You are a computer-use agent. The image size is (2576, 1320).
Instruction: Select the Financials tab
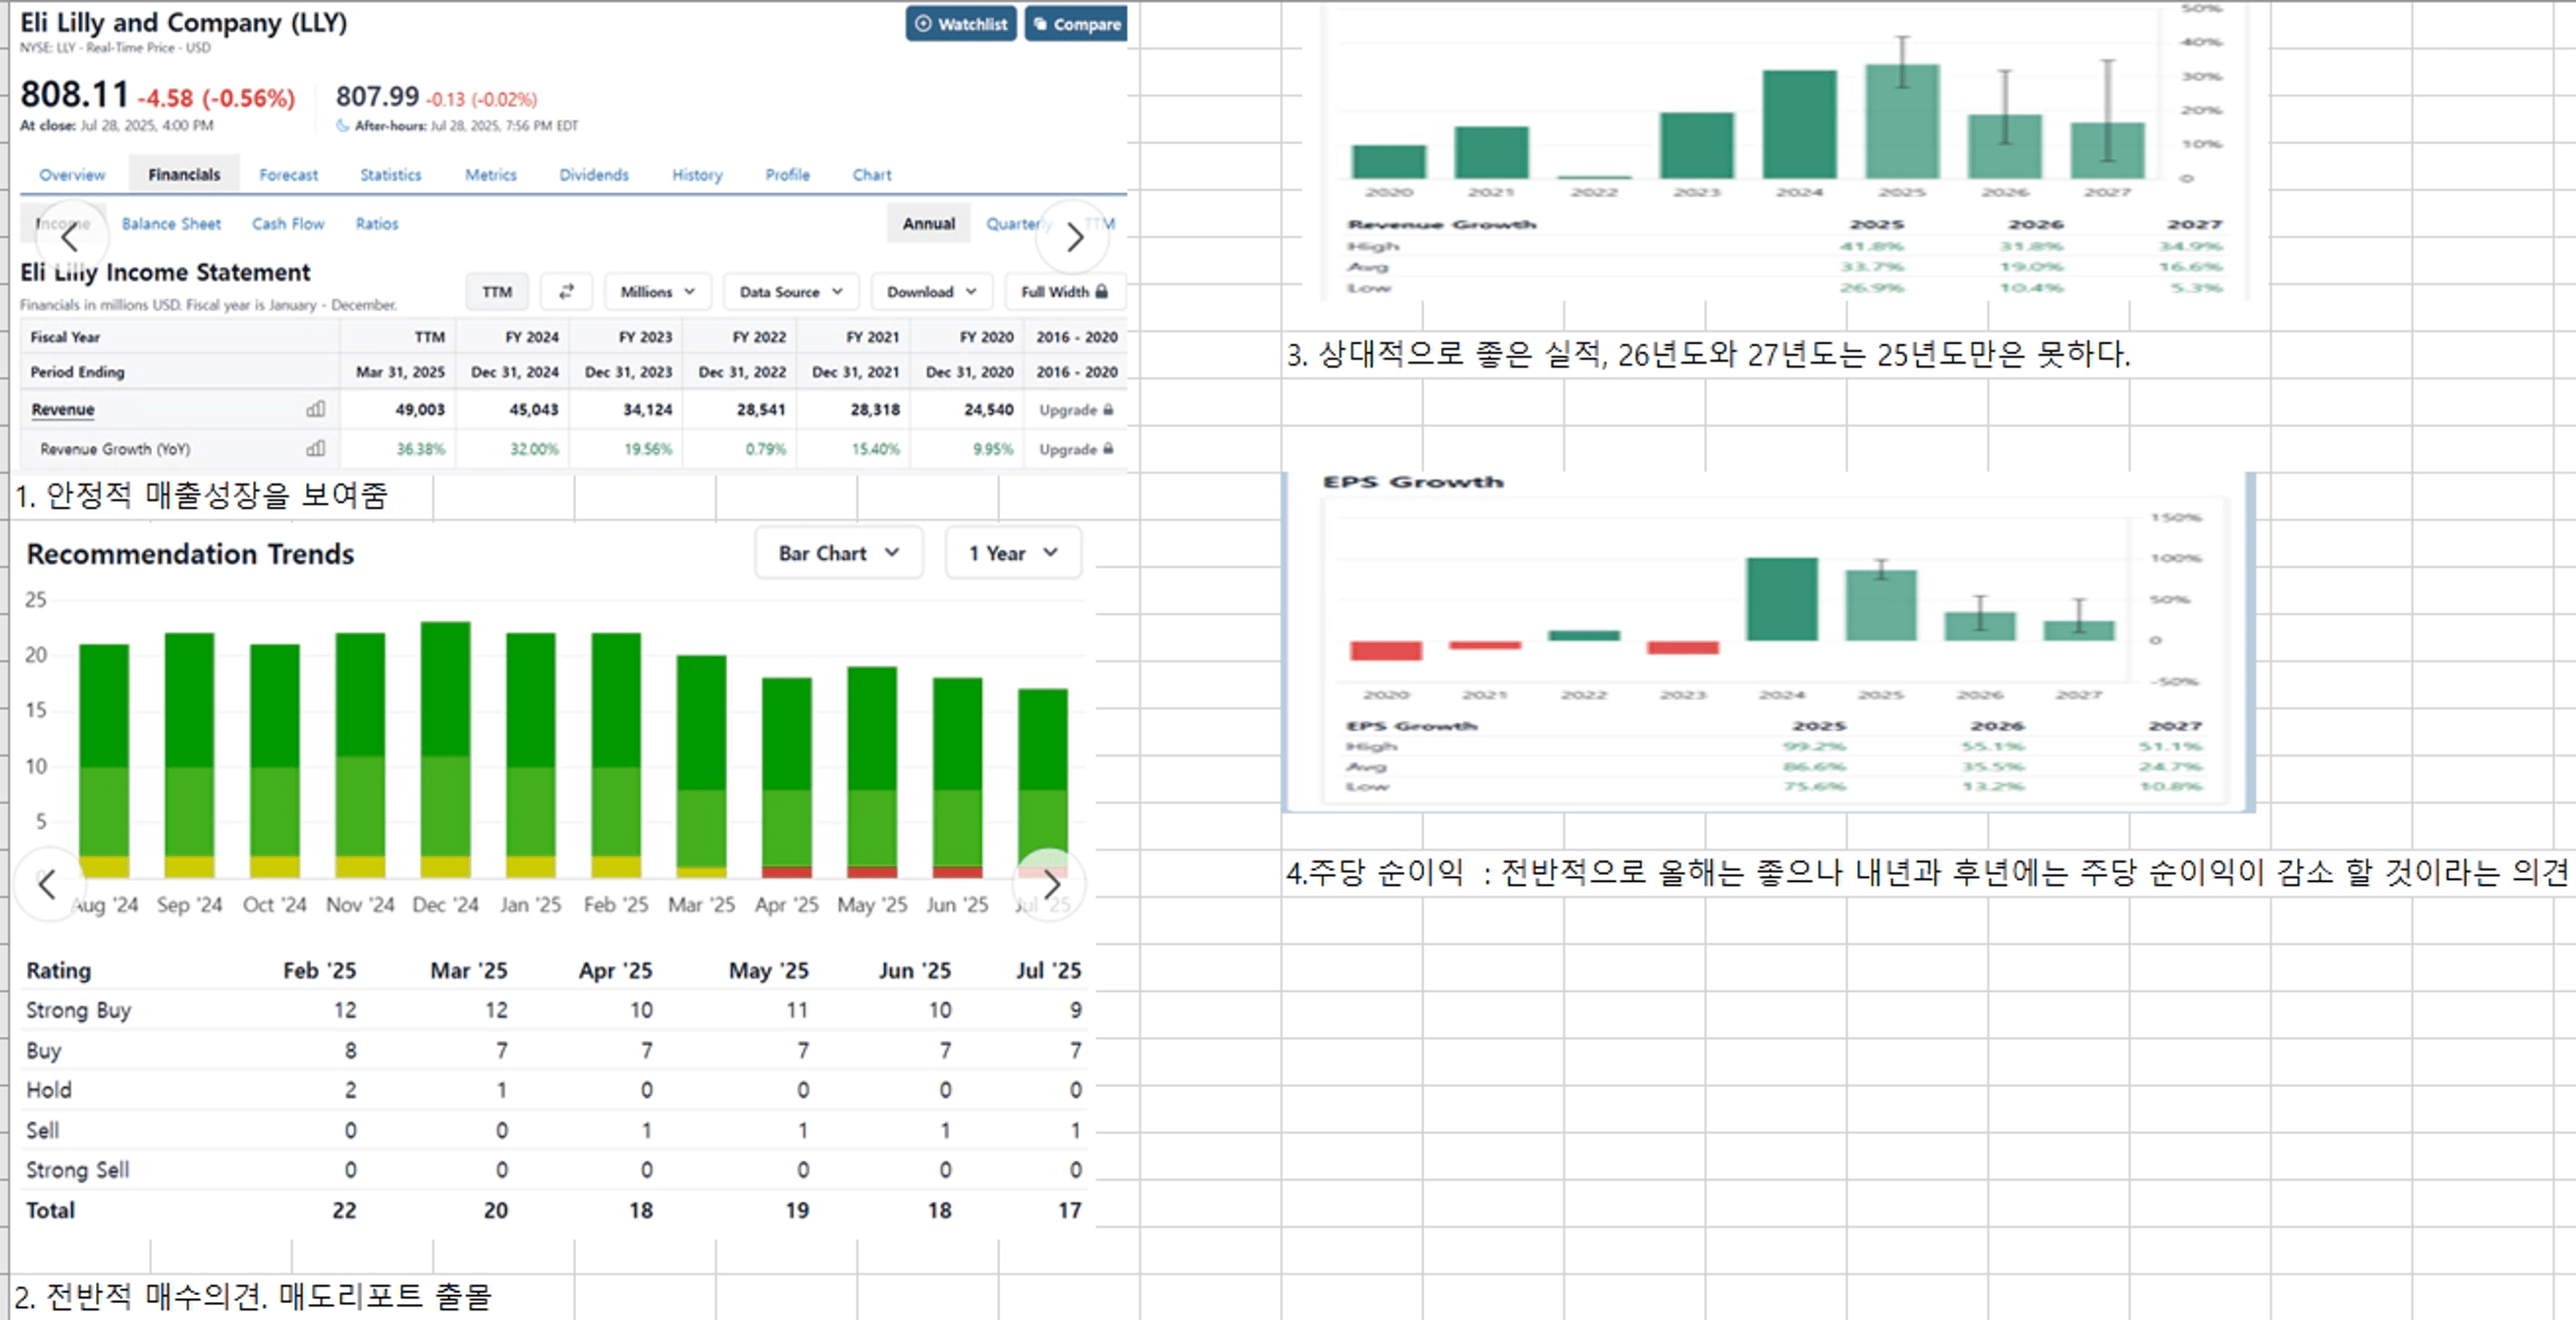(x=184, y=174)
